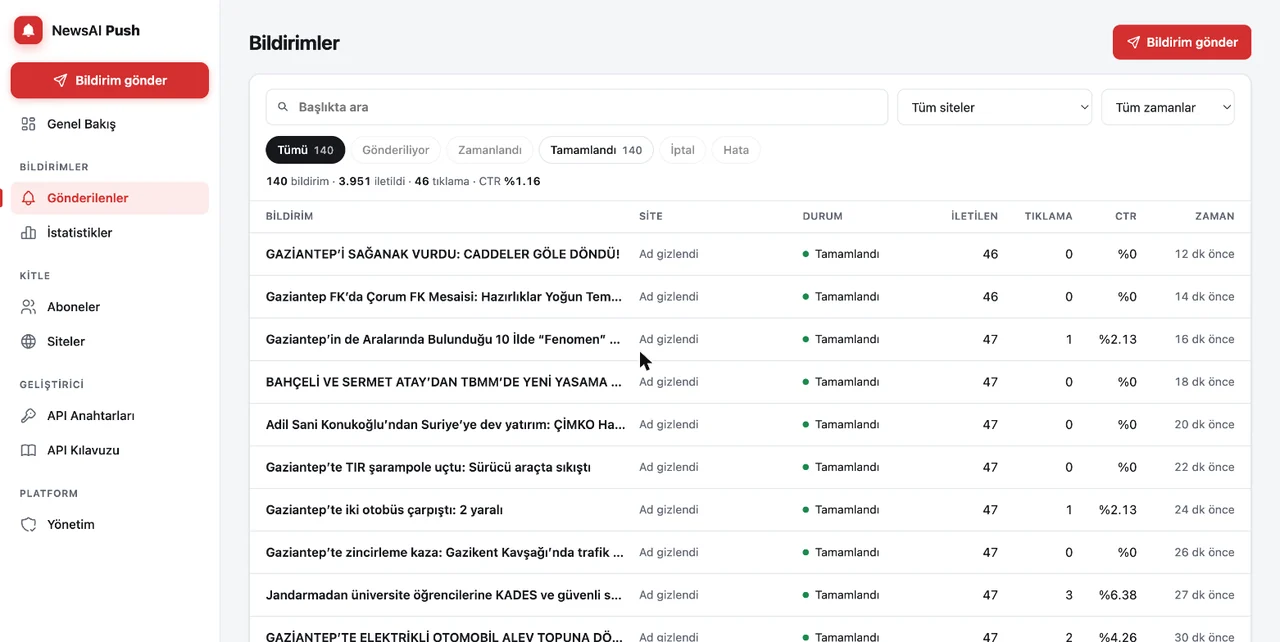The height and width of the screenshot is (642, 1280).
Task: Click the 140 bildirim summary line
Action: pos(403,182)
